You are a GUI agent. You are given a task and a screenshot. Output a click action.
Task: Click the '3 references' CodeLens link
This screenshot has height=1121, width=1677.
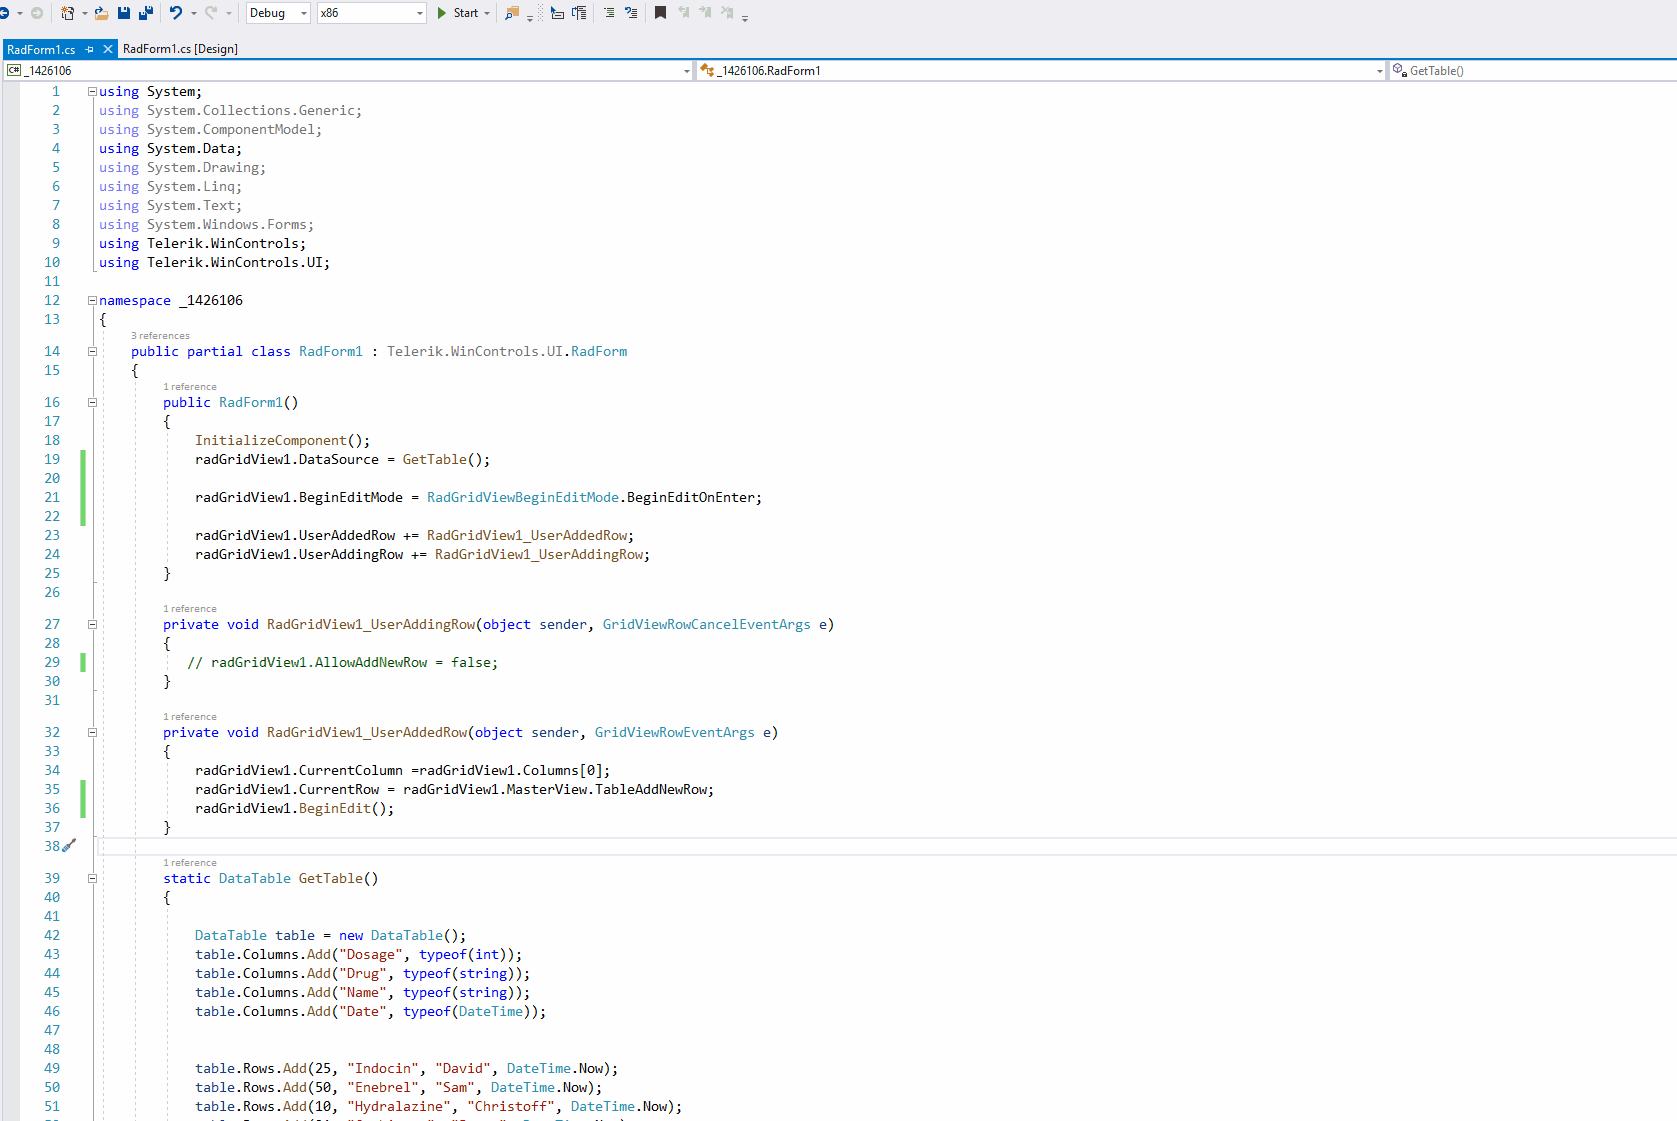160,336
